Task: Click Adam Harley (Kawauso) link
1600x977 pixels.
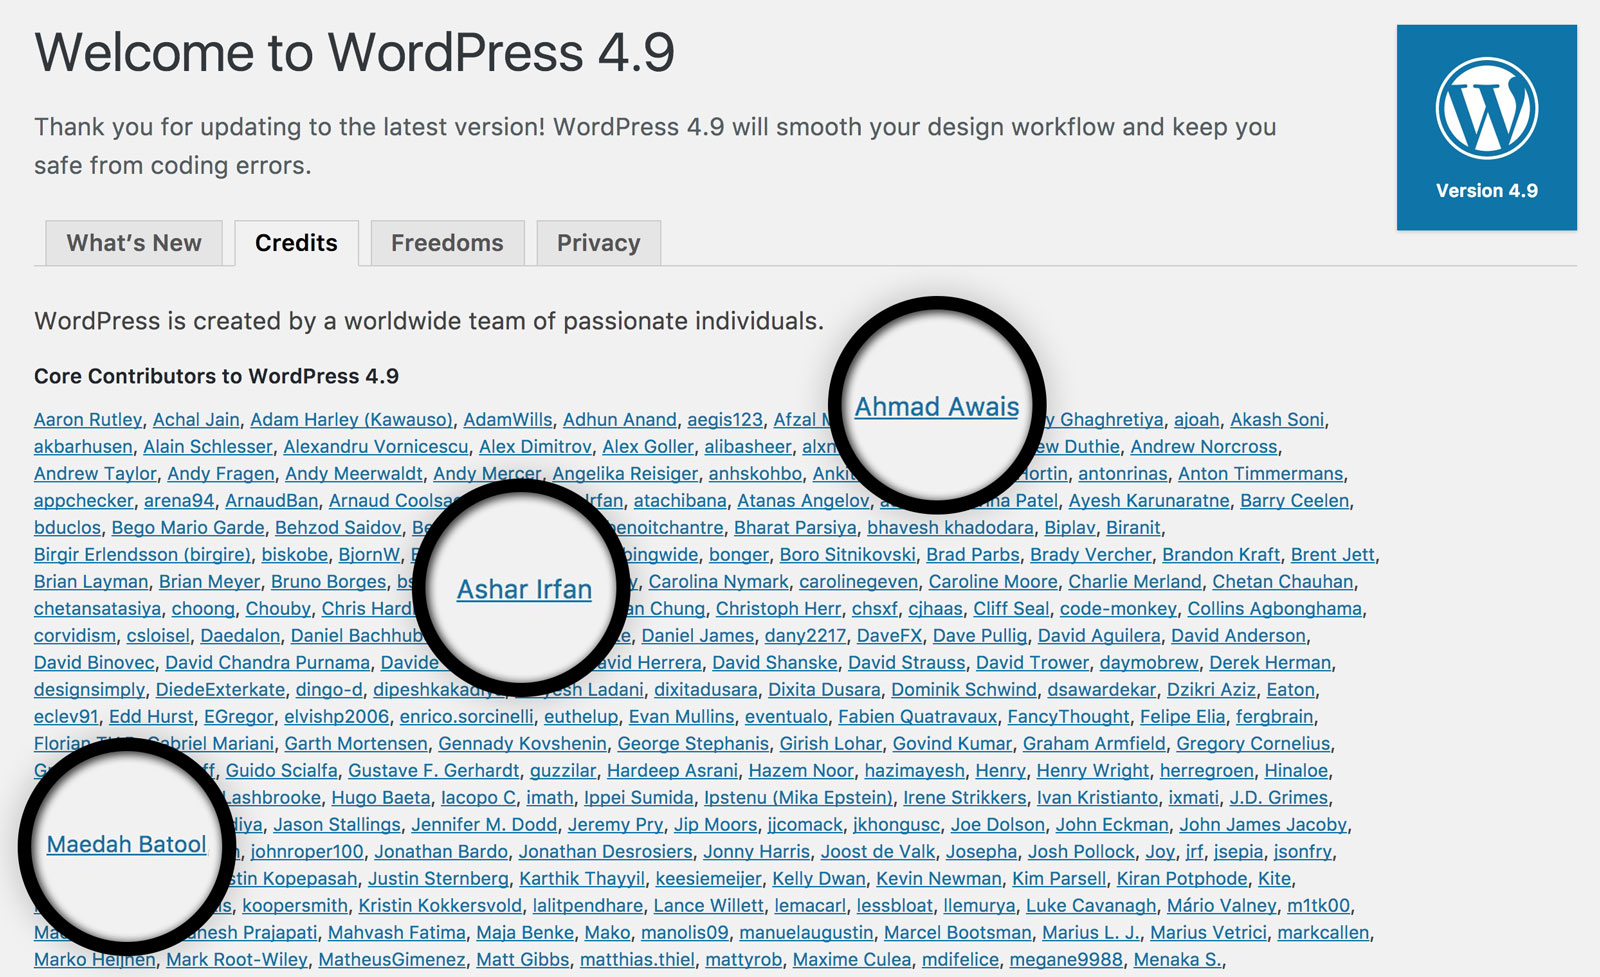Action: (351, 420)
